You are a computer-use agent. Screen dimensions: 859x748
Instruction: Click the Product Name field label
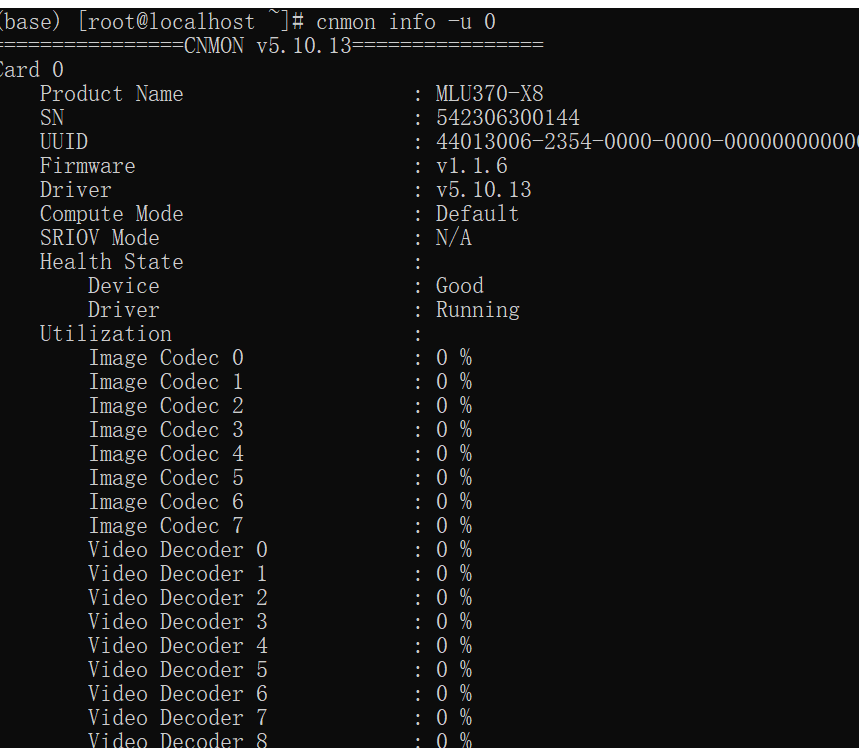(111, 94)
